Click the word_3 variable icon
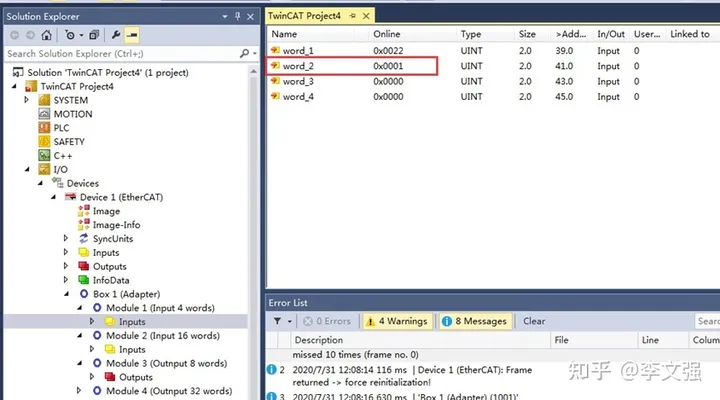 [x=276, y=81]
